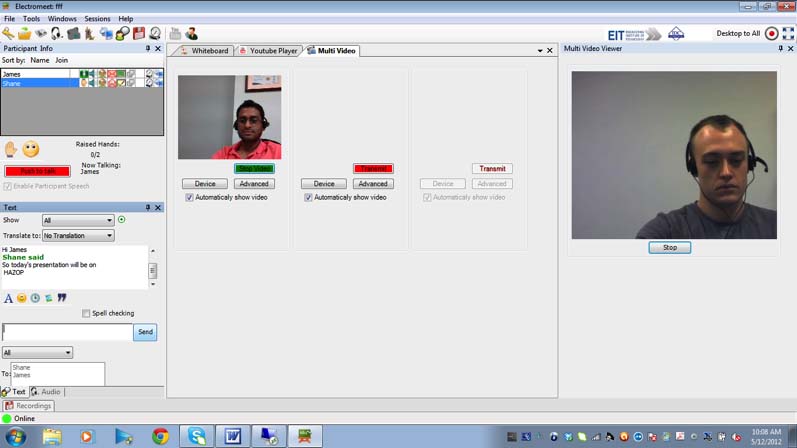This screenshot has height=448, width=797.
Task: Open the Sessions menu
Action: 97,19
